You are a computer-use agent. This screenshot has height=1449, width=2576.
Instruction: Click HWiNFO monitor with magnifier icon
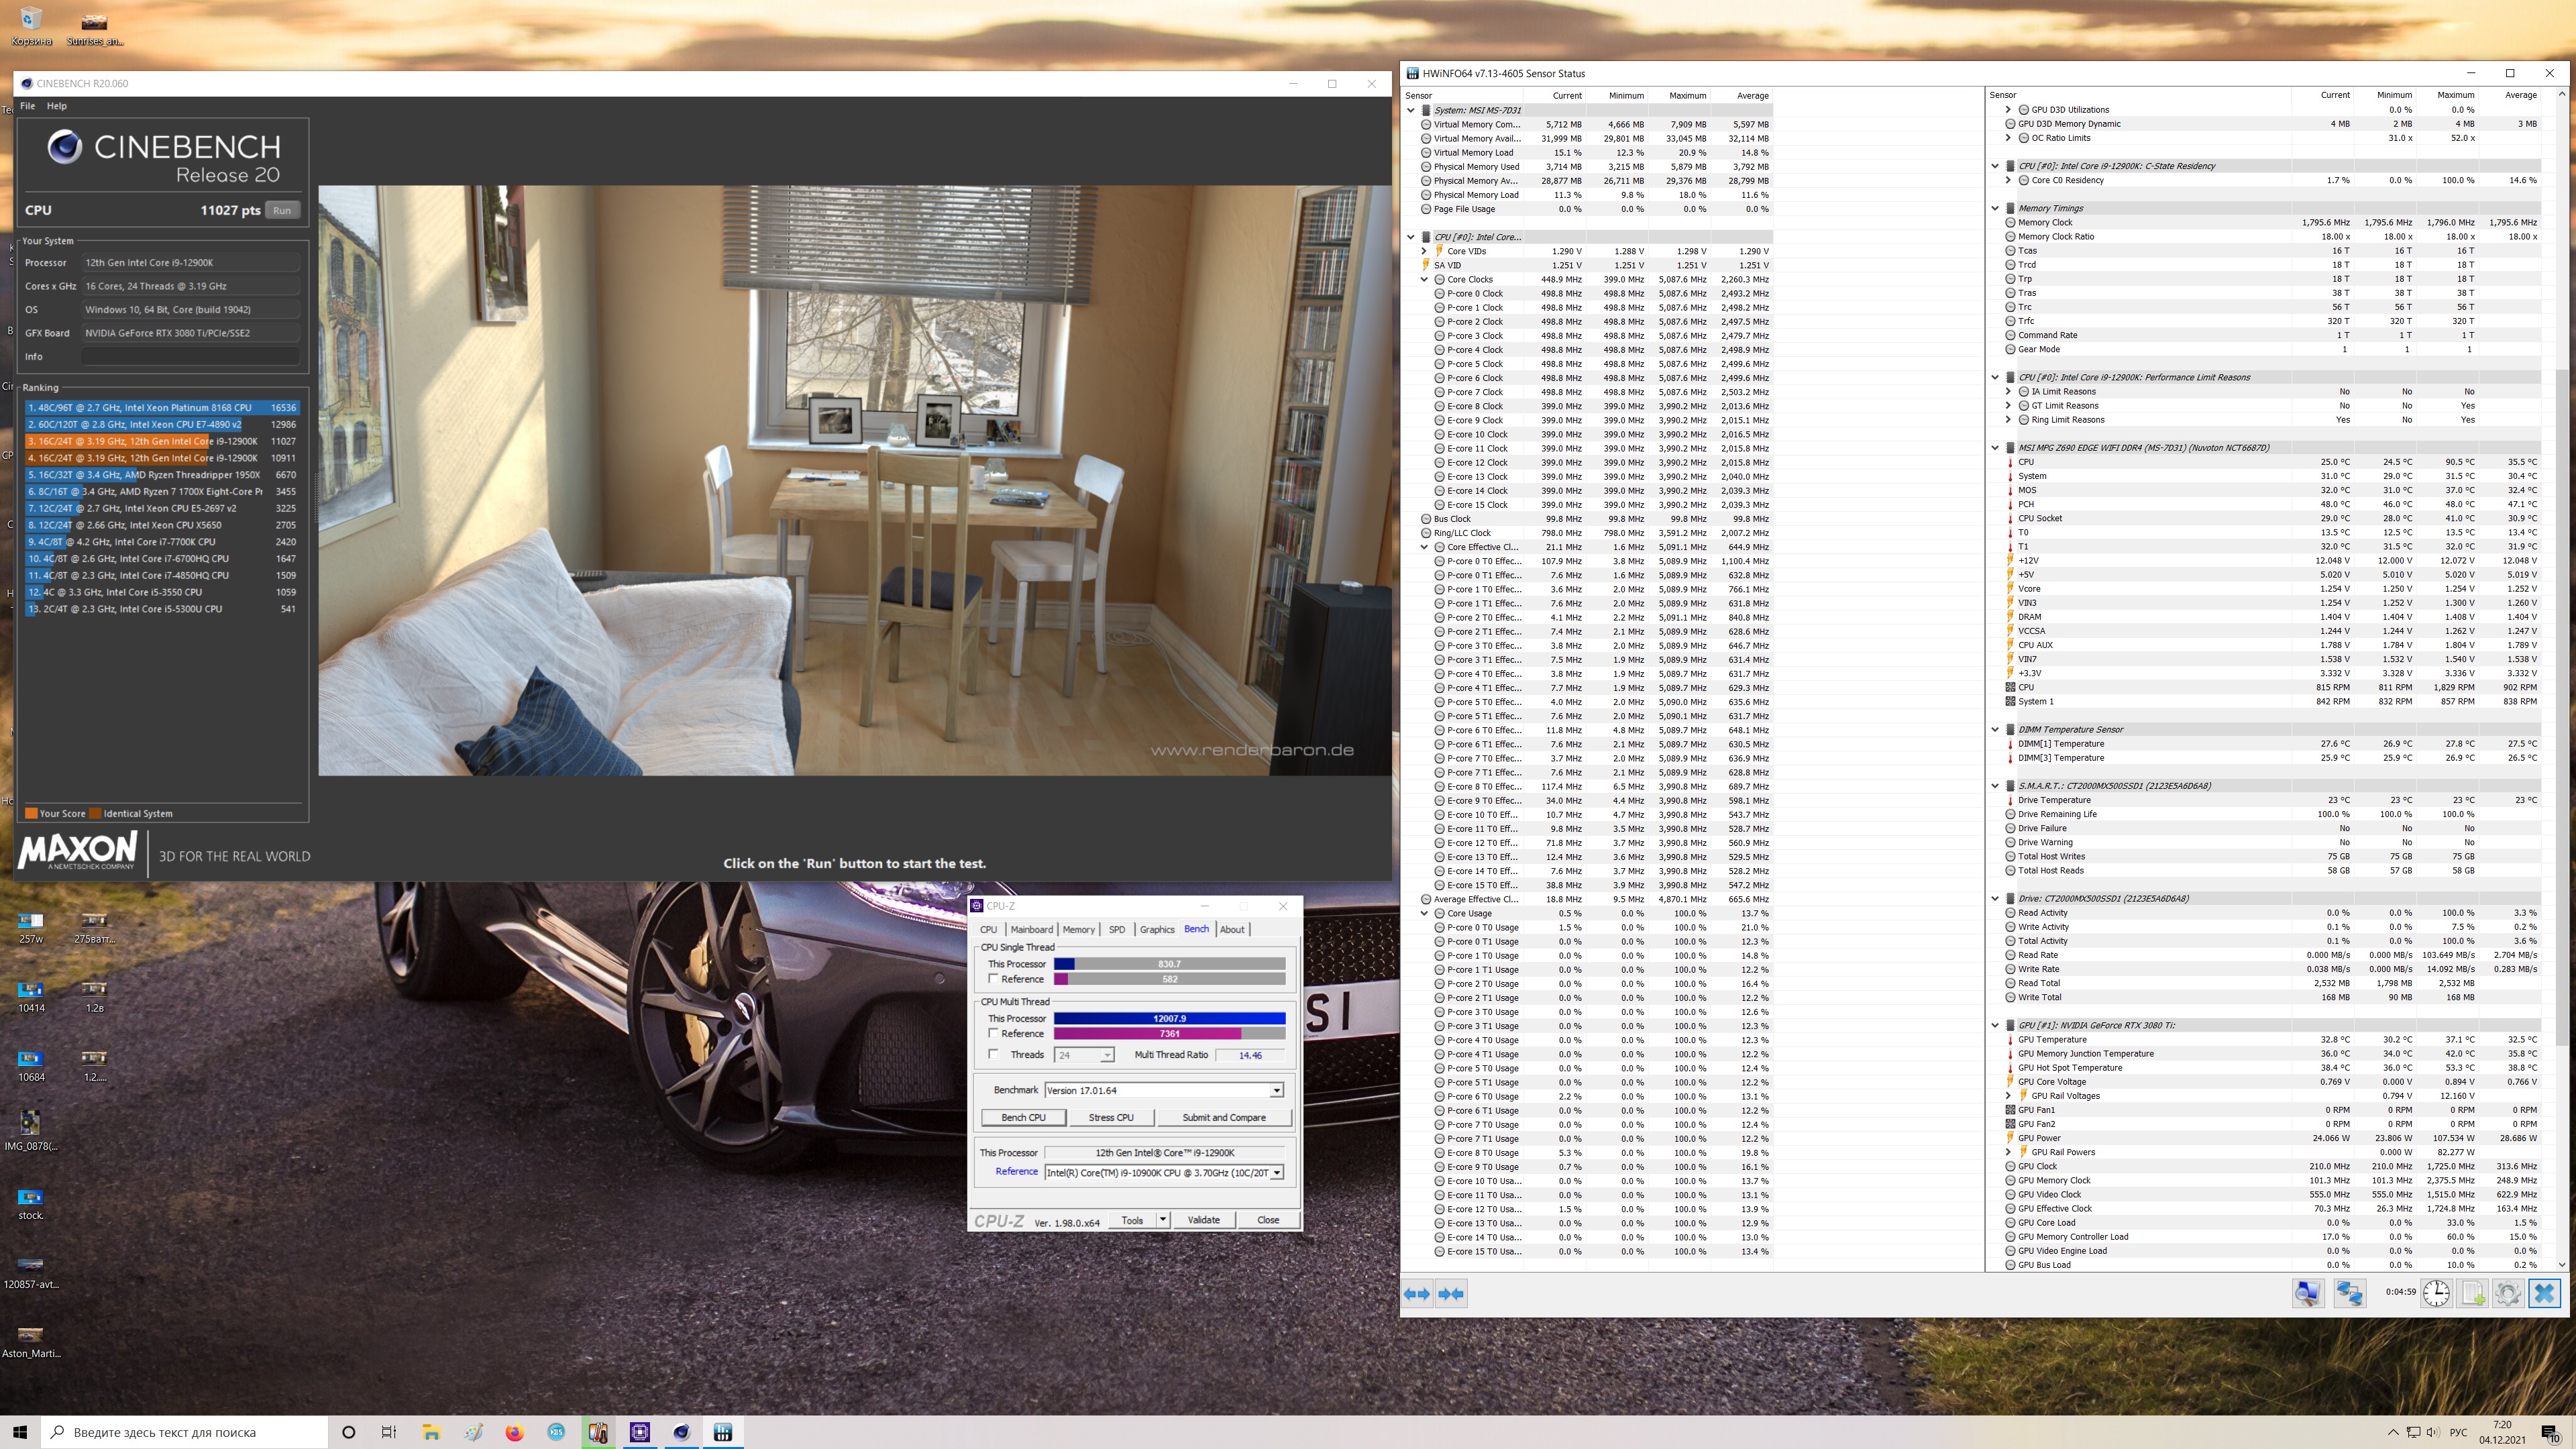2307,1294
